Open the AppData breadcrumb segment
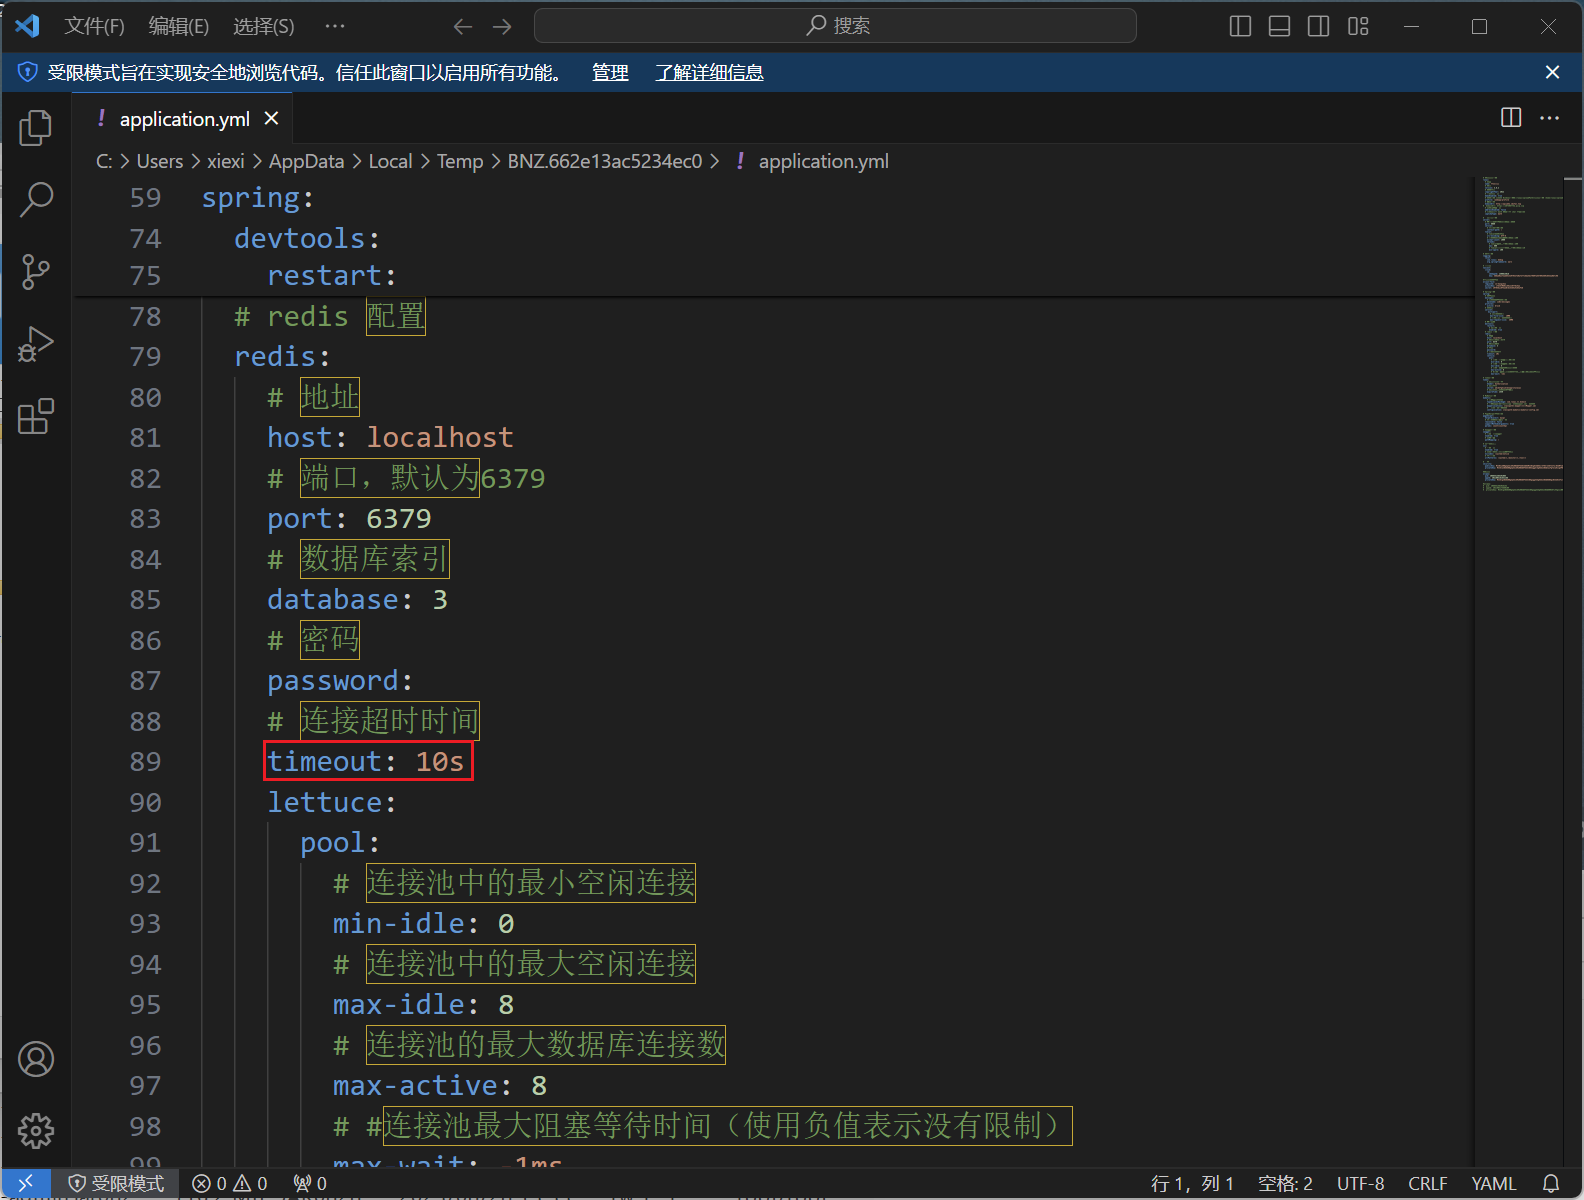The height and width of the screenshot is (1200, 1584). (306, 161)
